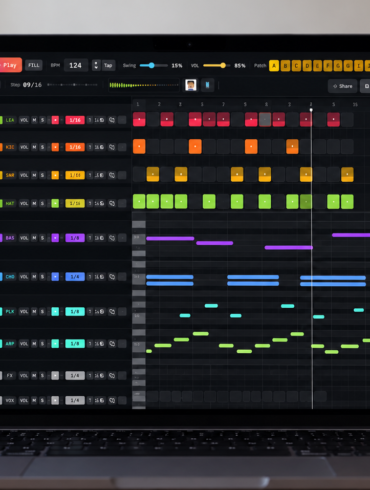Toggle the first step of the KIC row

click(139, 147)
